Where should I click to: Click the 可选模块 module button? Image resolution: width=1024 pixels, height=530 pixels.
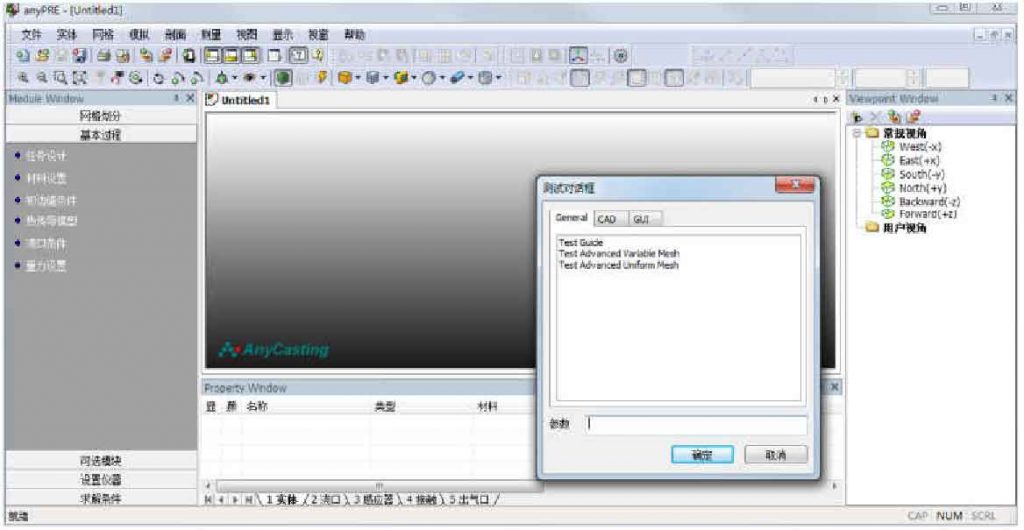pyautogui.click(x=101, y=460)
